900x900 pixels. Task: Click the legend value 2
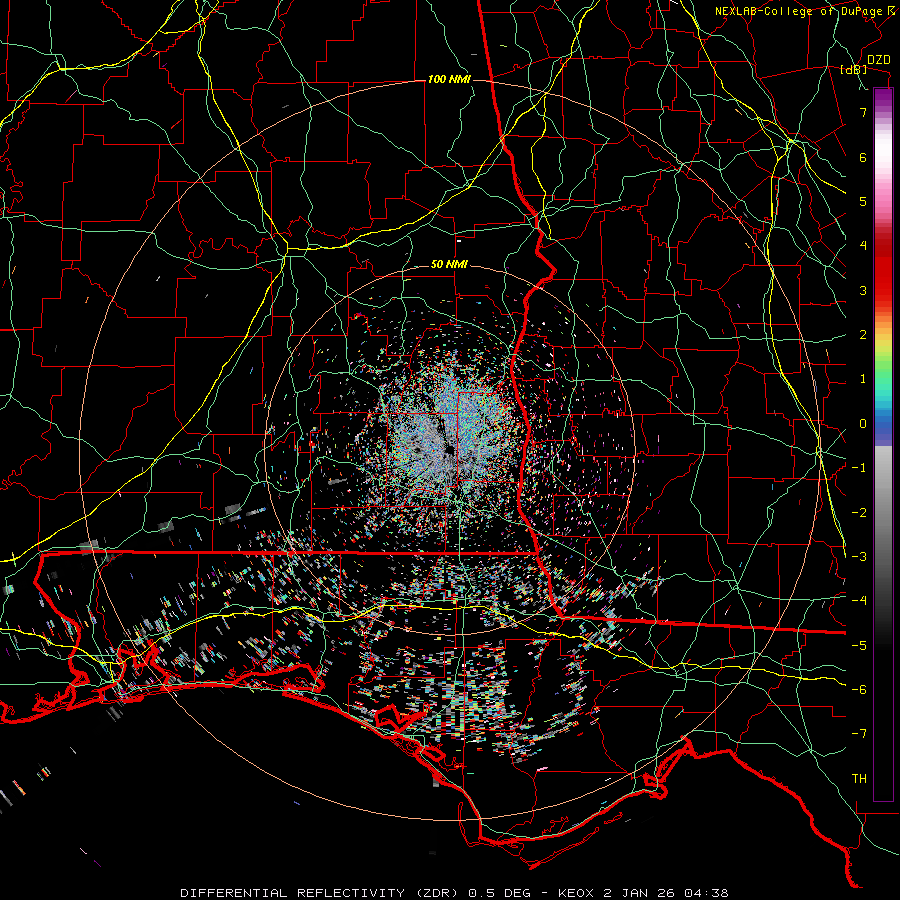(x=863, y=335)
